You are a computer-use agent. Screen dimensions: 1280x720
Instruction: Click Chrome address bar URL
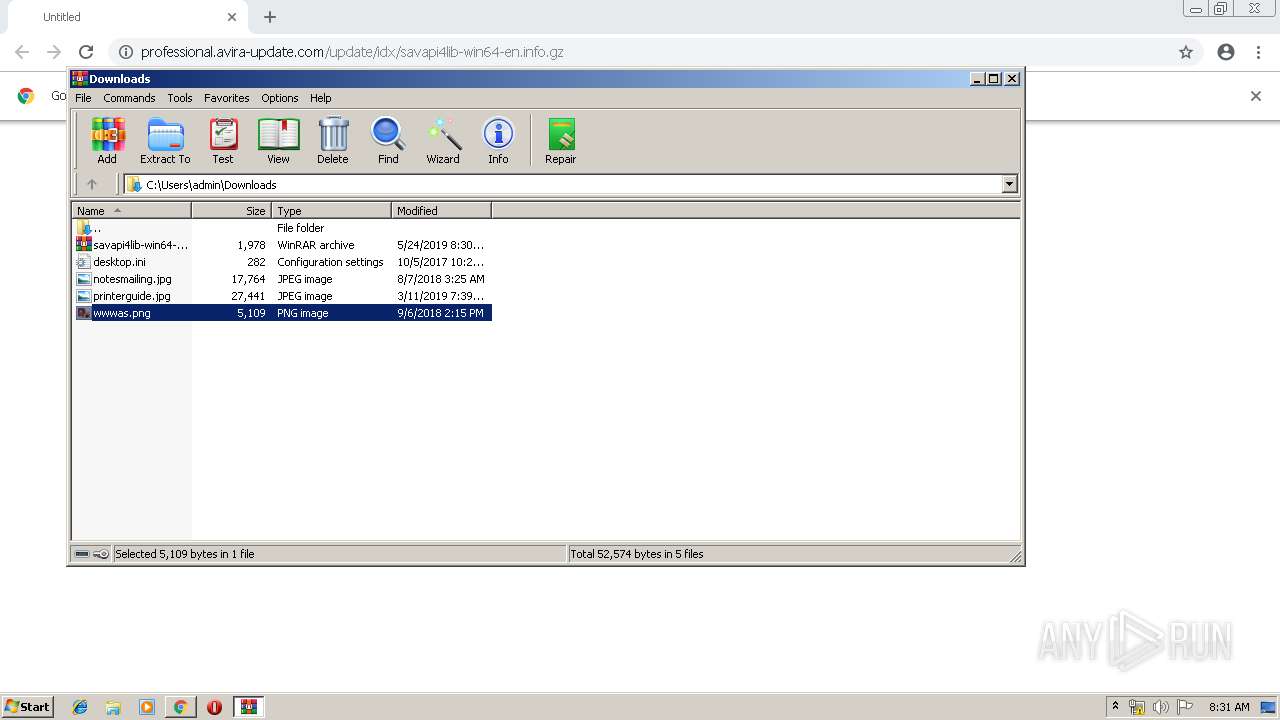point(352,52)
